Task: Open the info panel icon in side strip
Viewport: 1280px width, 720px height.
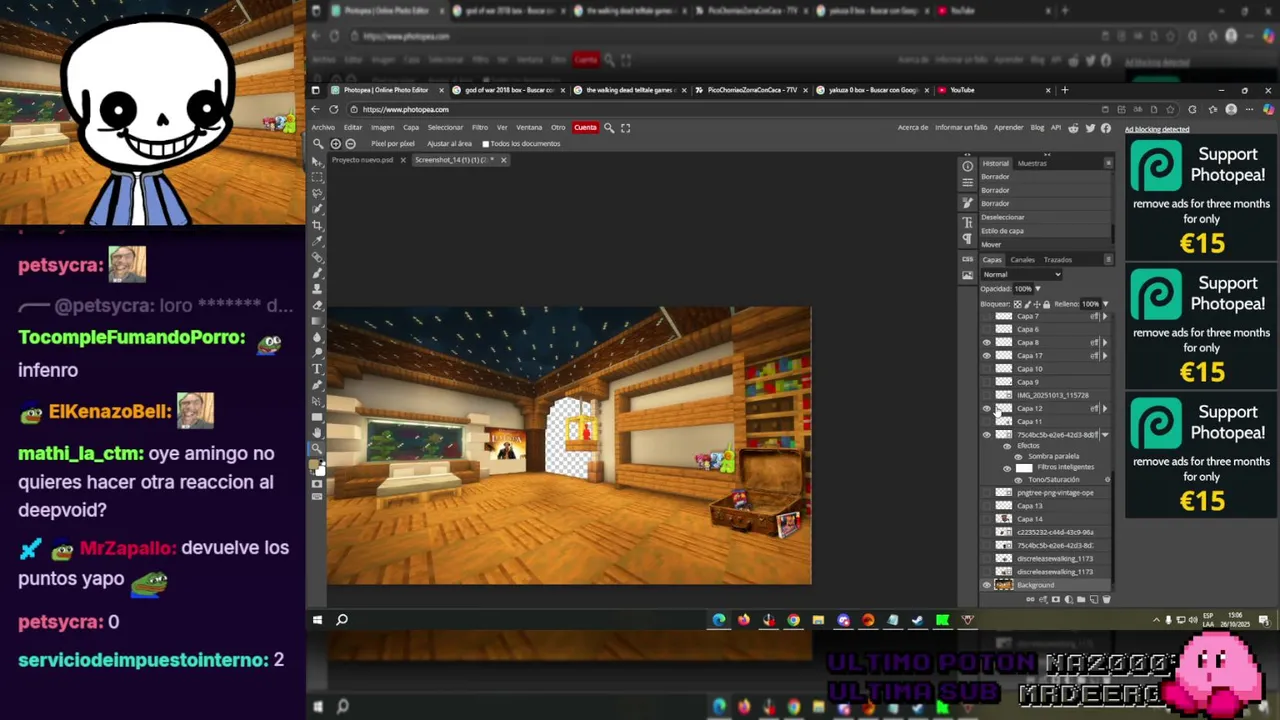Action: [x=968, y=166]
